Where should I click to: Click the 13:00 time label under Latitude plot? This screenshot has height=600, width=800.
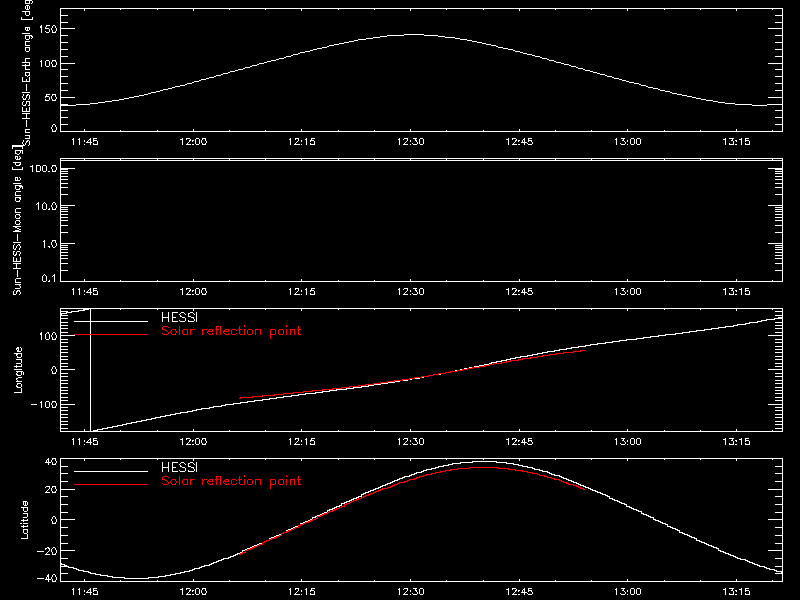pyautogui.click(x=628, y=592)
